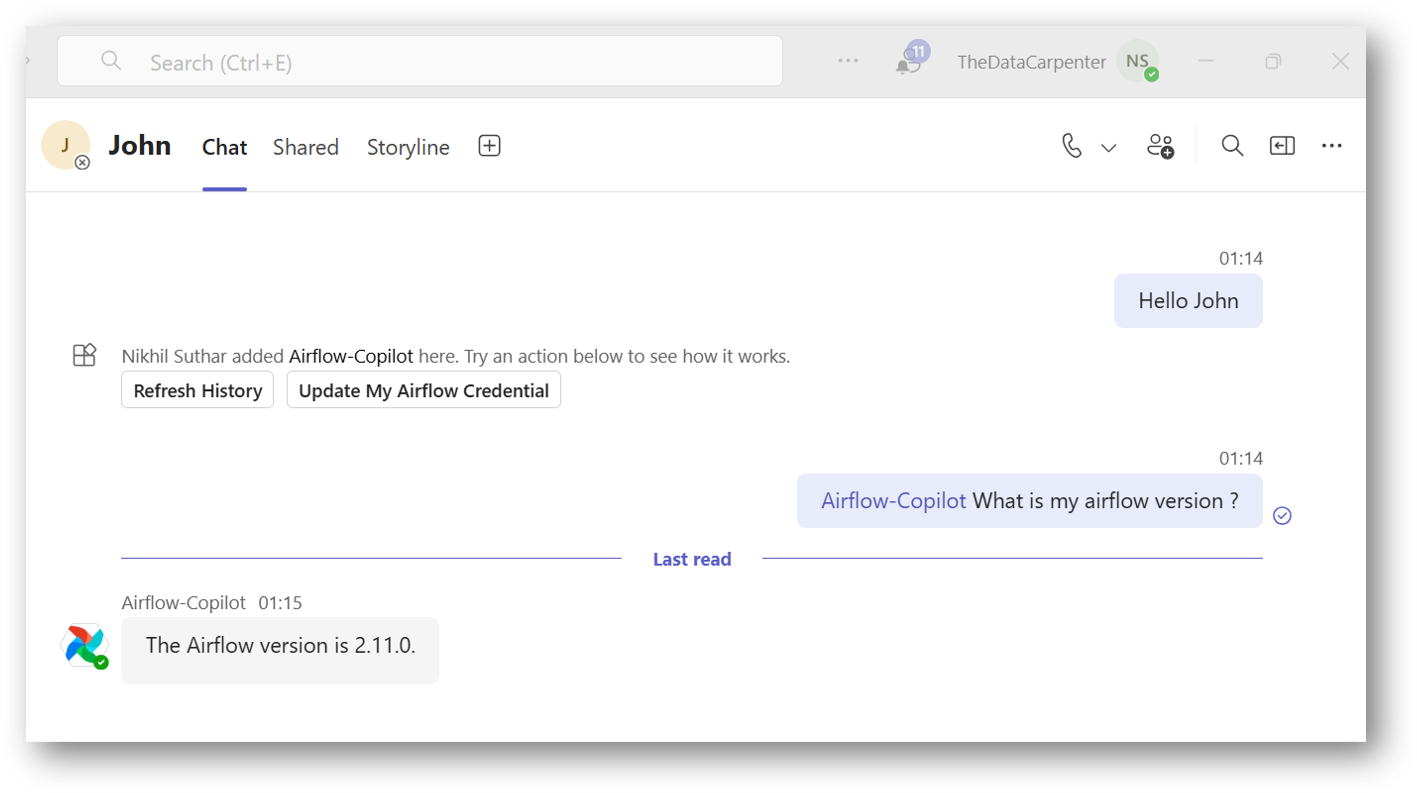Start an audio call with John
The height and width of the screenshot is (793, 1417).
(x=1071, y=146)
